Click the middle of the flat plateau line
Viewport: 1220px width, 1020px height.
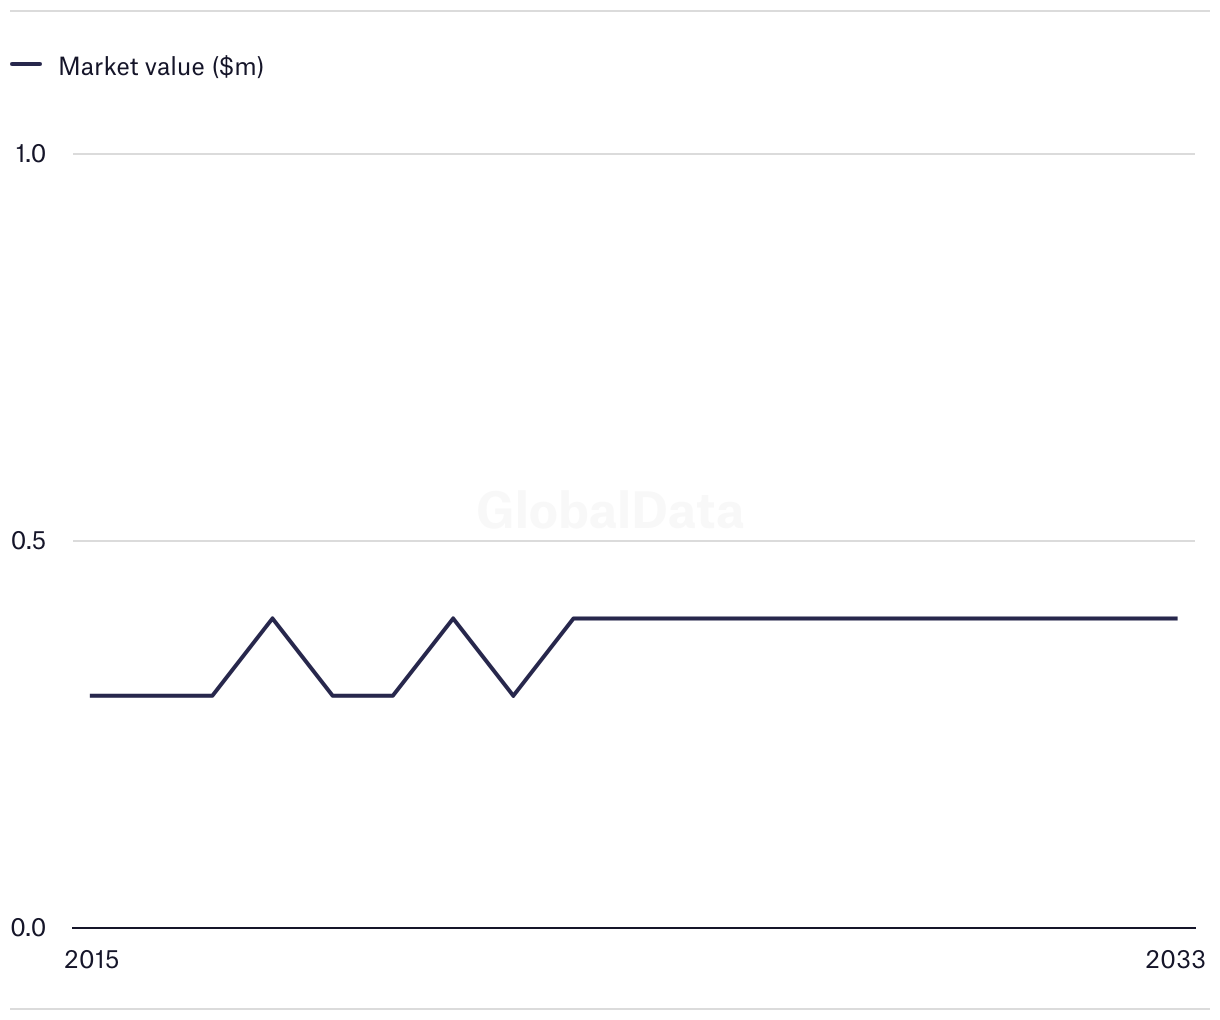coord(875,618)
